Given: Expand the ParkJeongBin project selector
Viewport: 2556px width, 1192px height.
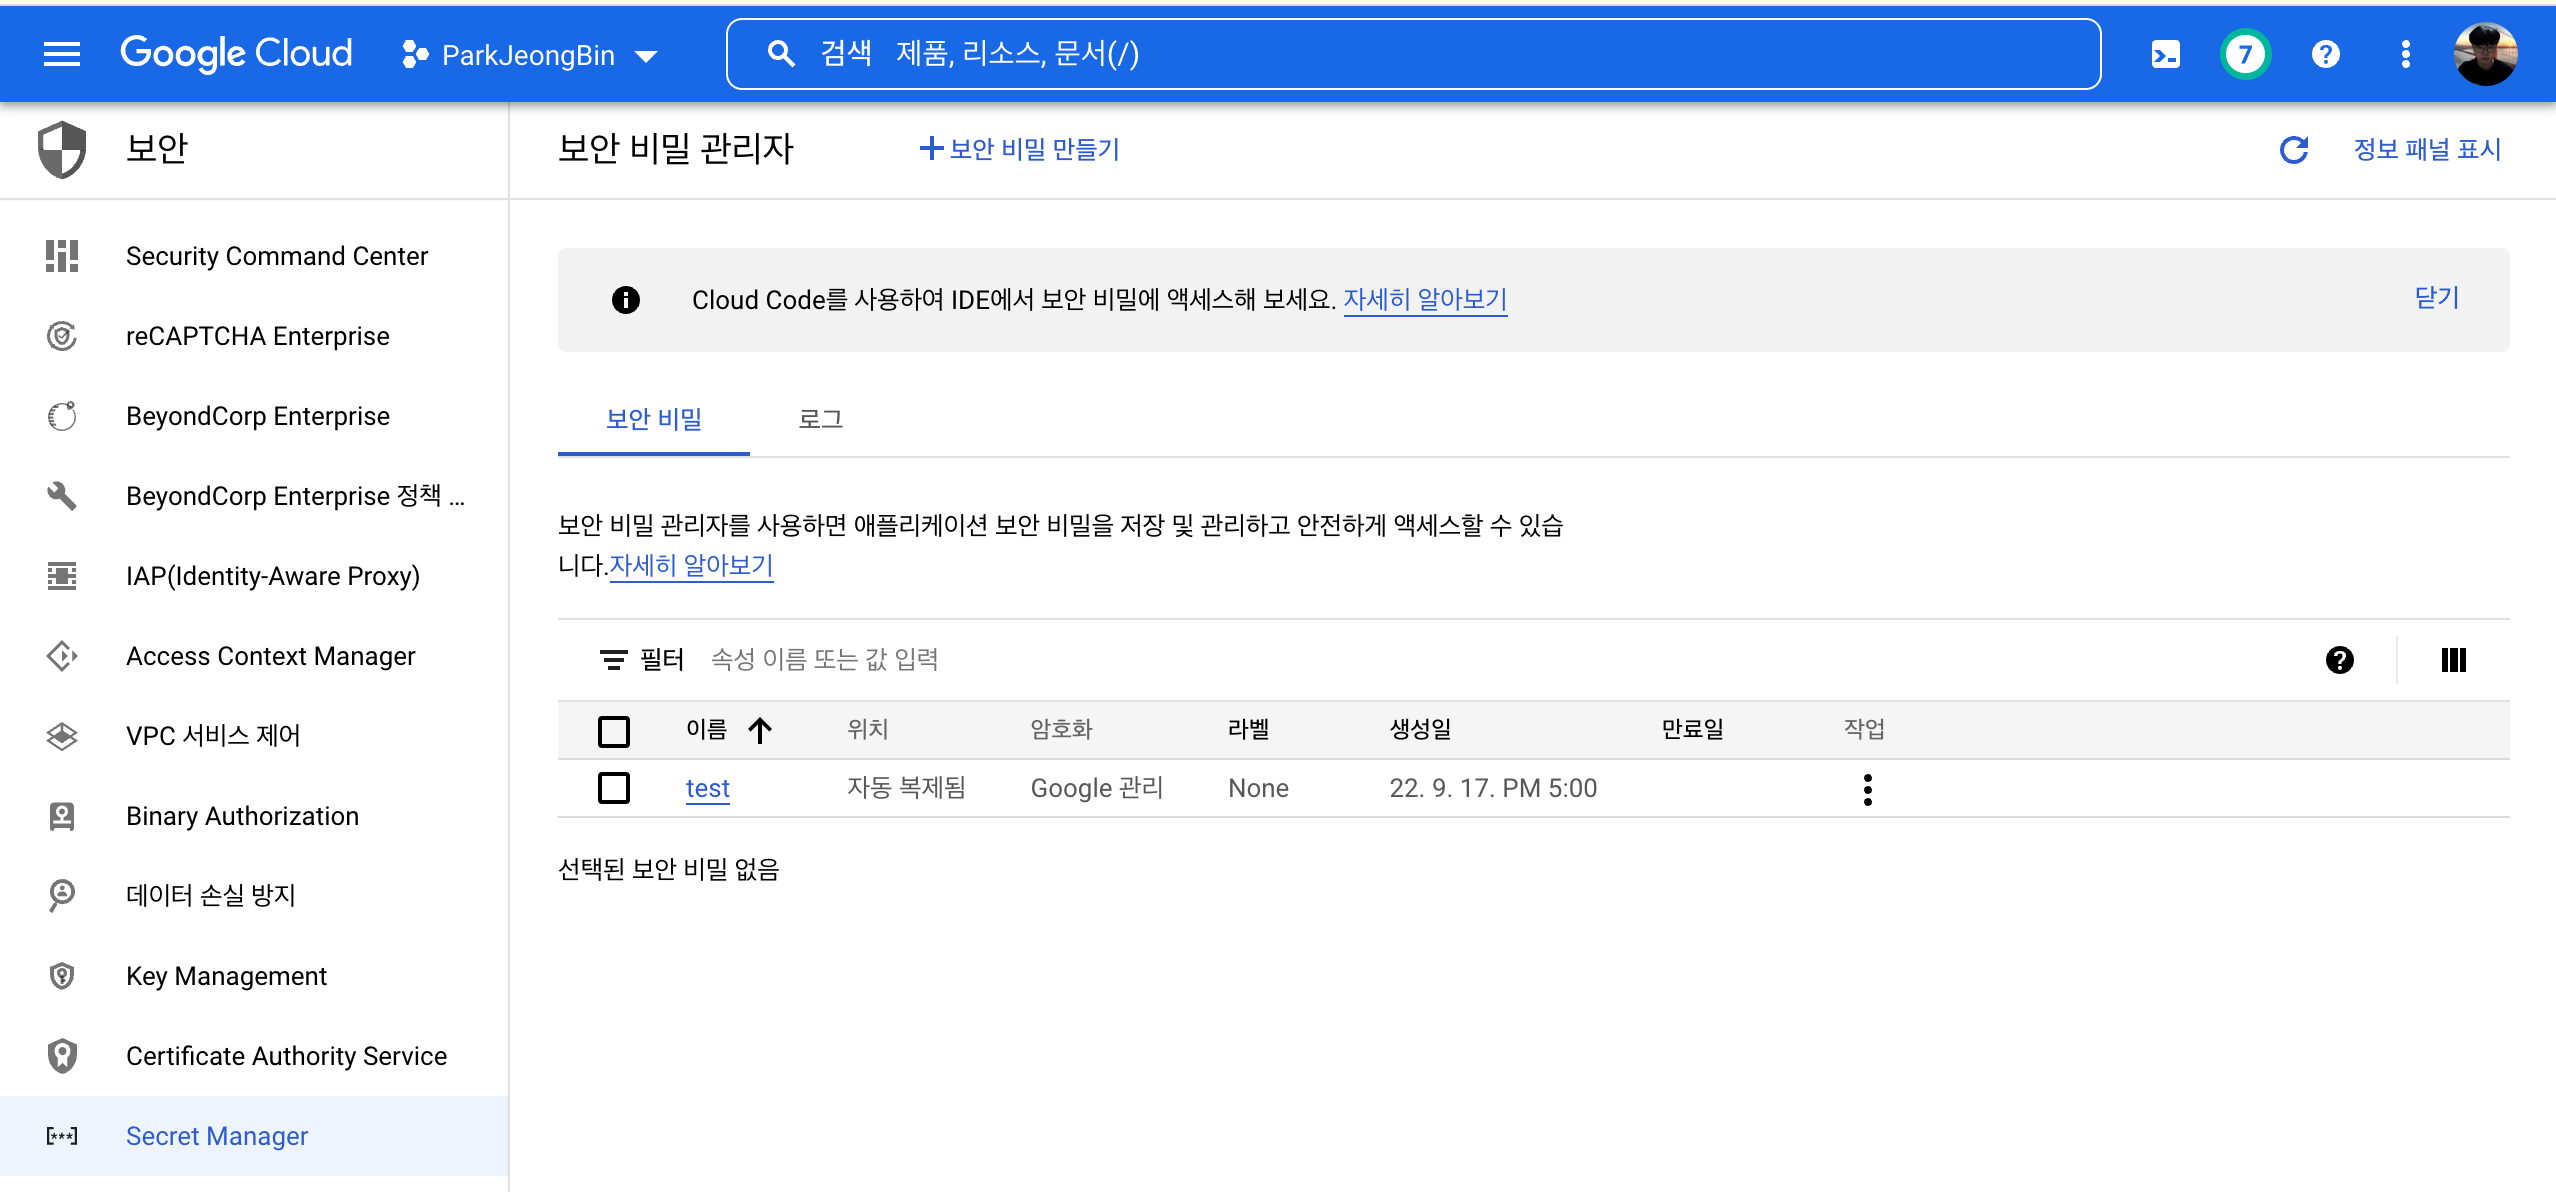Looking at the screenshot, I should pos(530,55).
